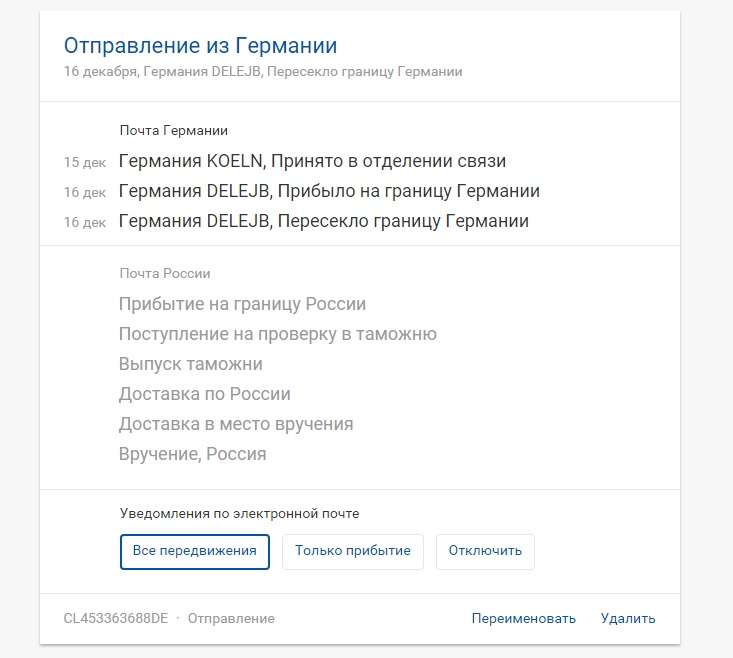The image size is (733, 658).
Task: Select the "Все передвижения" notification option
Action: (x=194, y=551)
